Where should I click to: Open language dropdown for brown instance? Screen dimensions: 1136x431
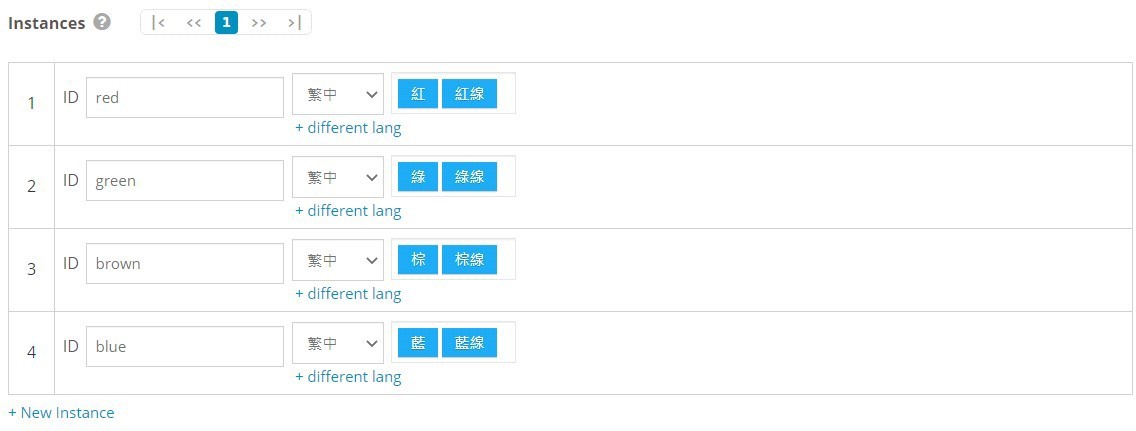coord(338,260)
